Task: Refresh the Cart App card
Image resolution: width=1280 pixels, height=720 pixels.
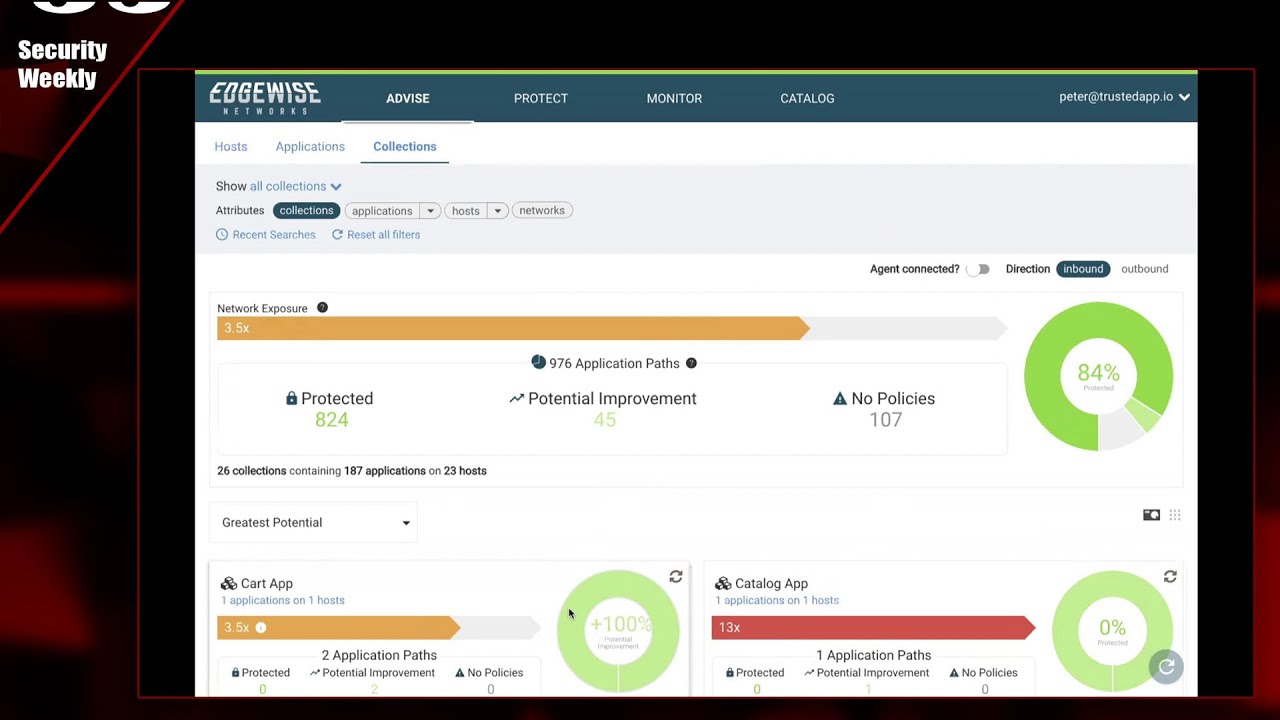Action: click(x=676, y=577)
